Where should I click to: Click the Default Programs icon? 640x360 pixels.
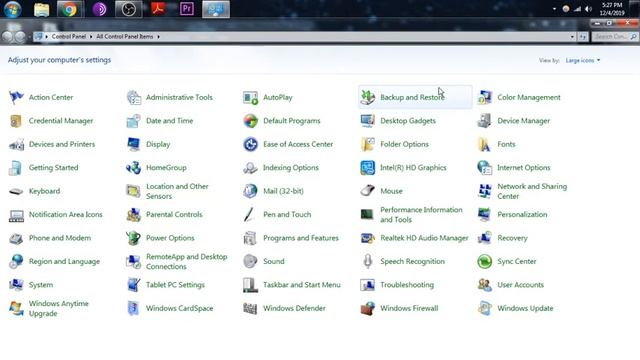point(250,121)
